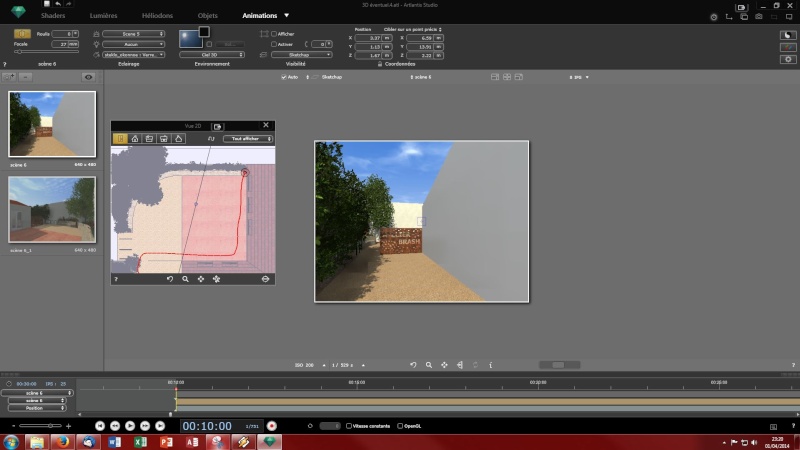
Task: Select the Animations tab
Action: tap(260, 16)
